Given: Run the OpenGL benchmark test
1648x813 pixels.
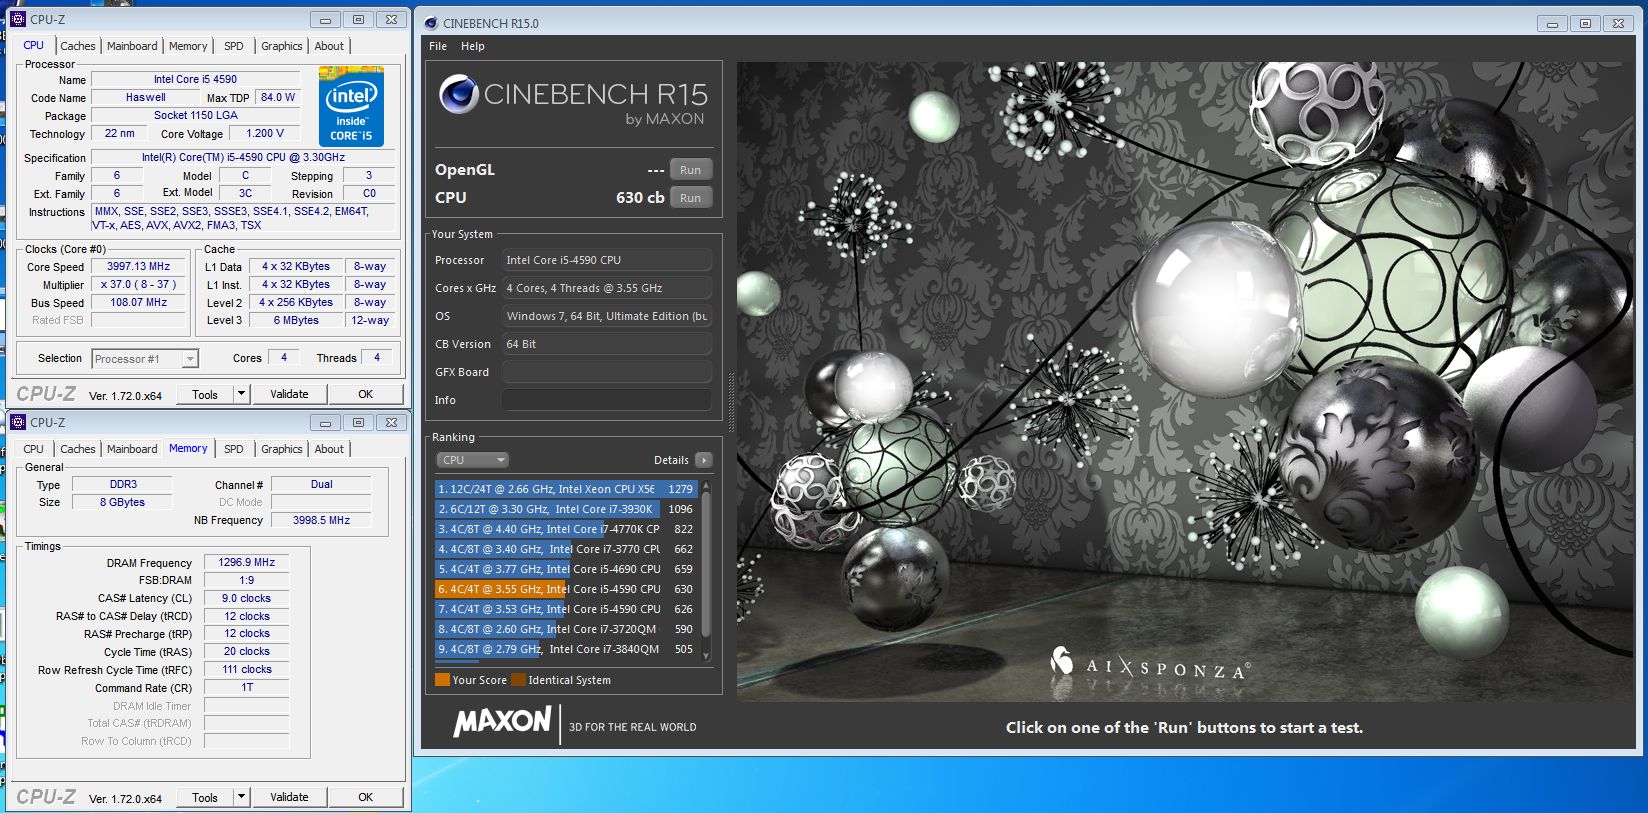Looking at the screenshot, I should pos(691,170).
